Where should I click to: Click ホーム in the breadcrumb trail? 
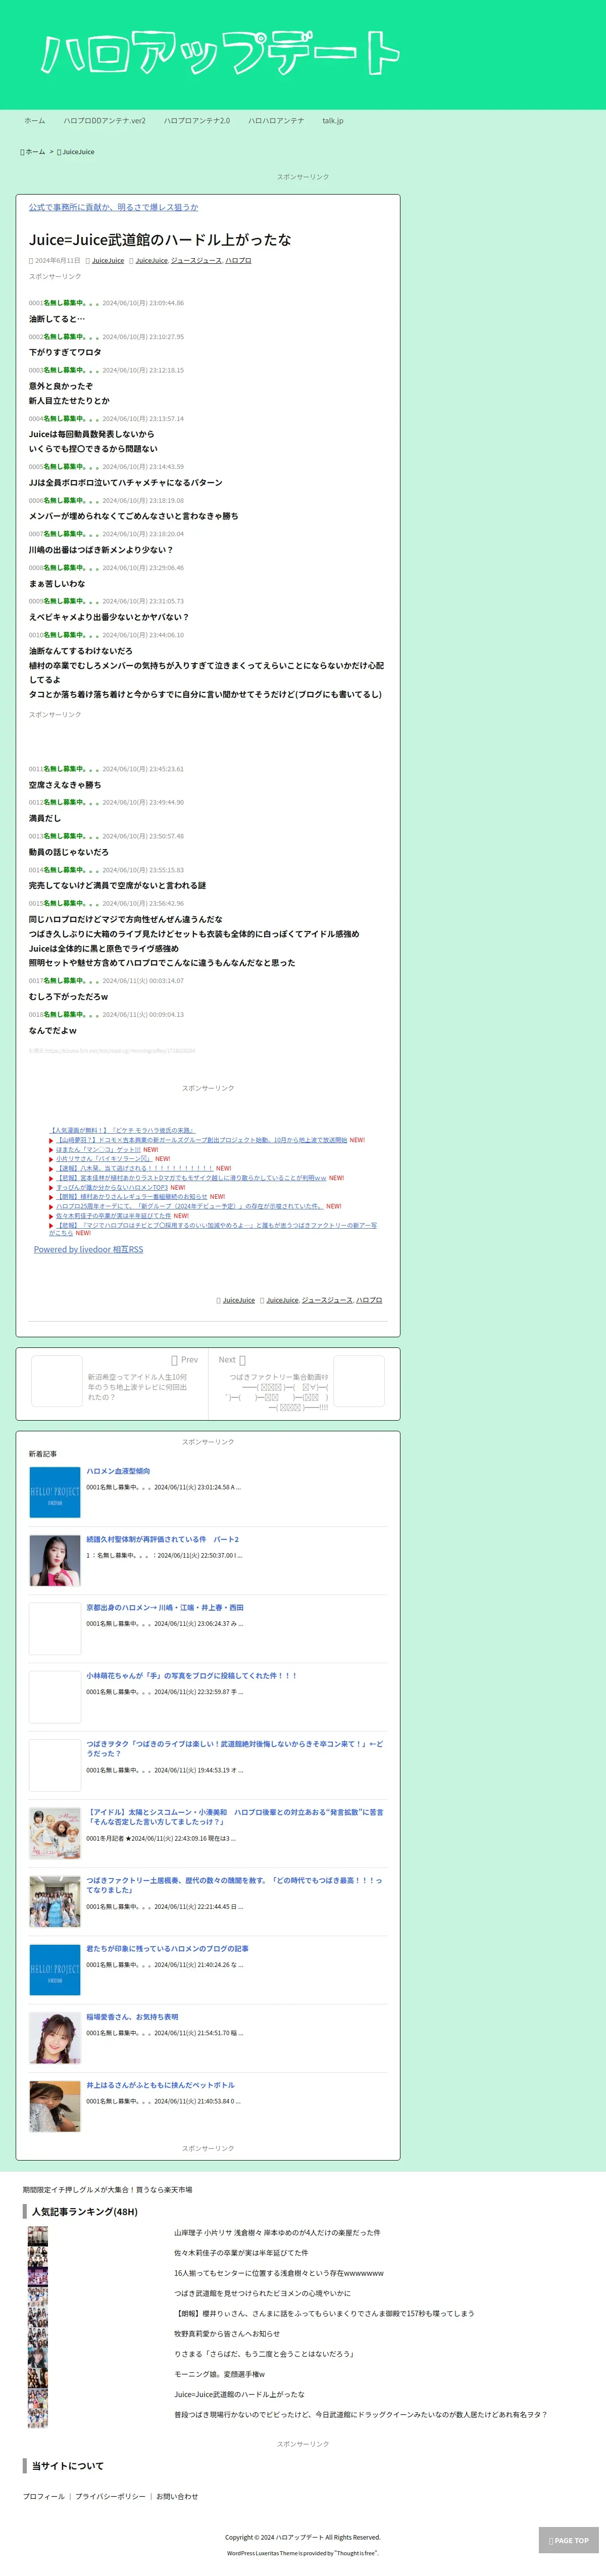(35, 152)
